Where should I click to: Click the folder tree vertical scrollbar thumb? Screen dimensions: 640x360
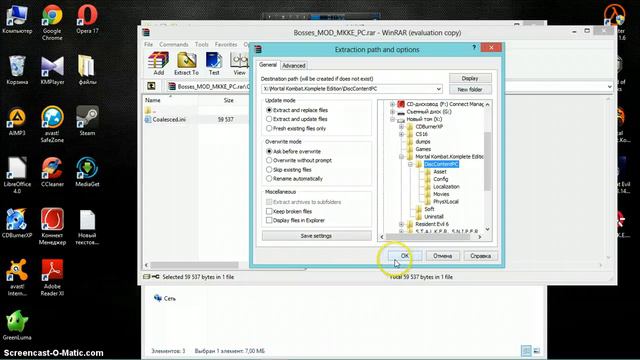tap(487, 161)
